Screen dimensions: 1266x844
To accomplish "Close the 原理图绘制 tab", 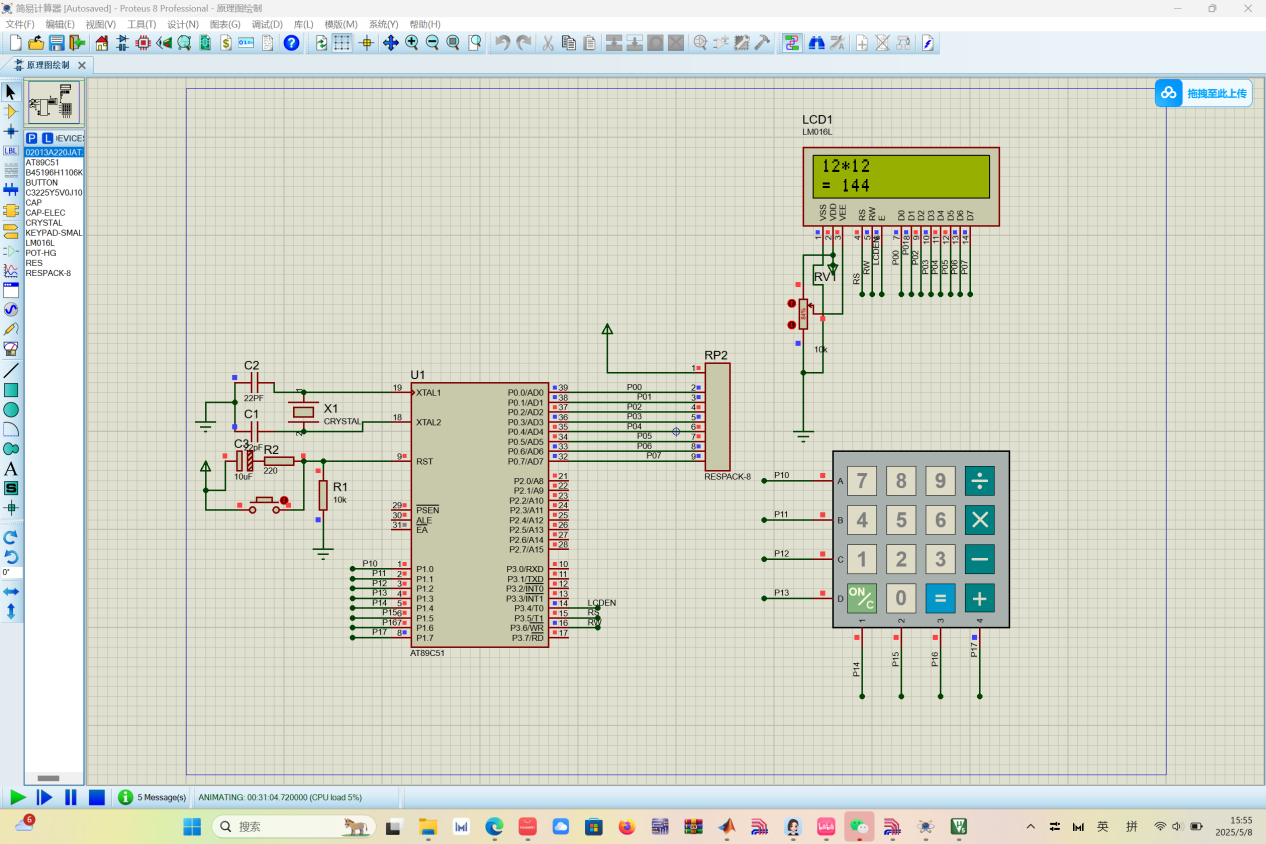I will [x=82, y=65].
